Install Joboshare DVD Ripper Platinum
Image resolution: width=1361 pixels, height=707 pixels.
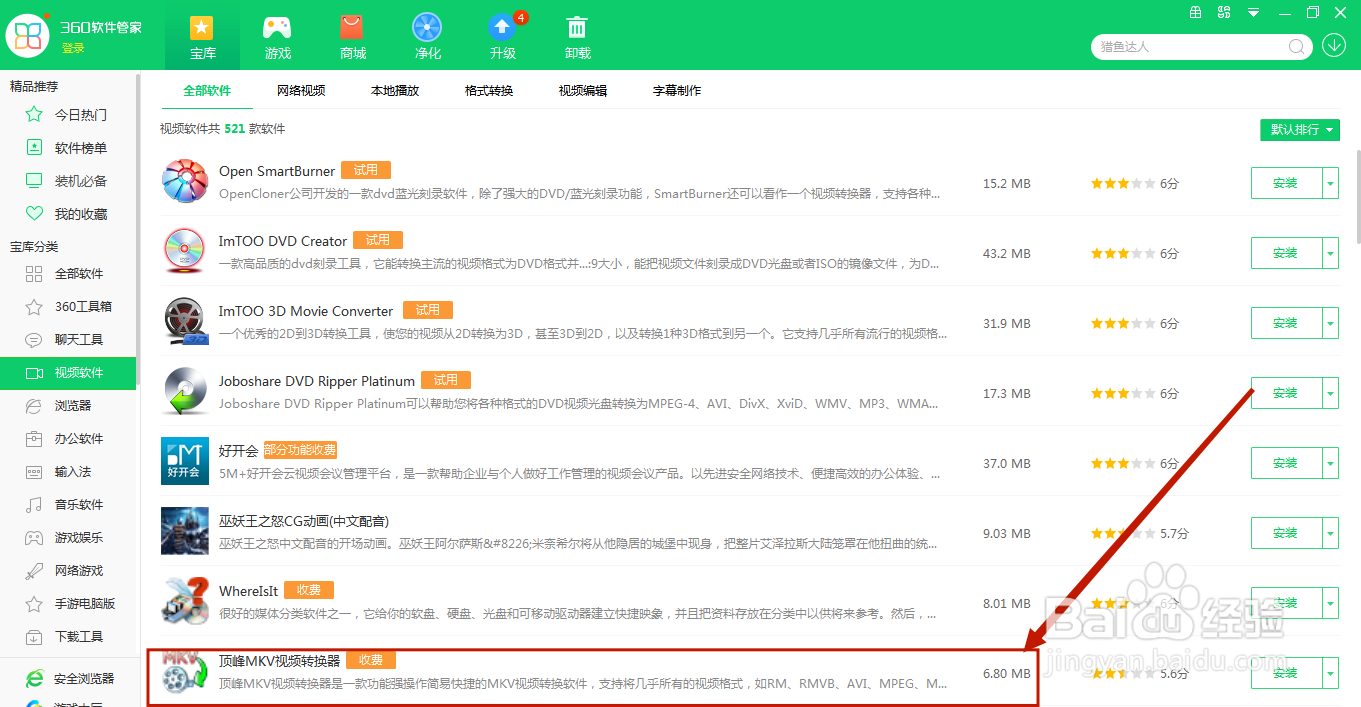click(x=1286, y=393)
